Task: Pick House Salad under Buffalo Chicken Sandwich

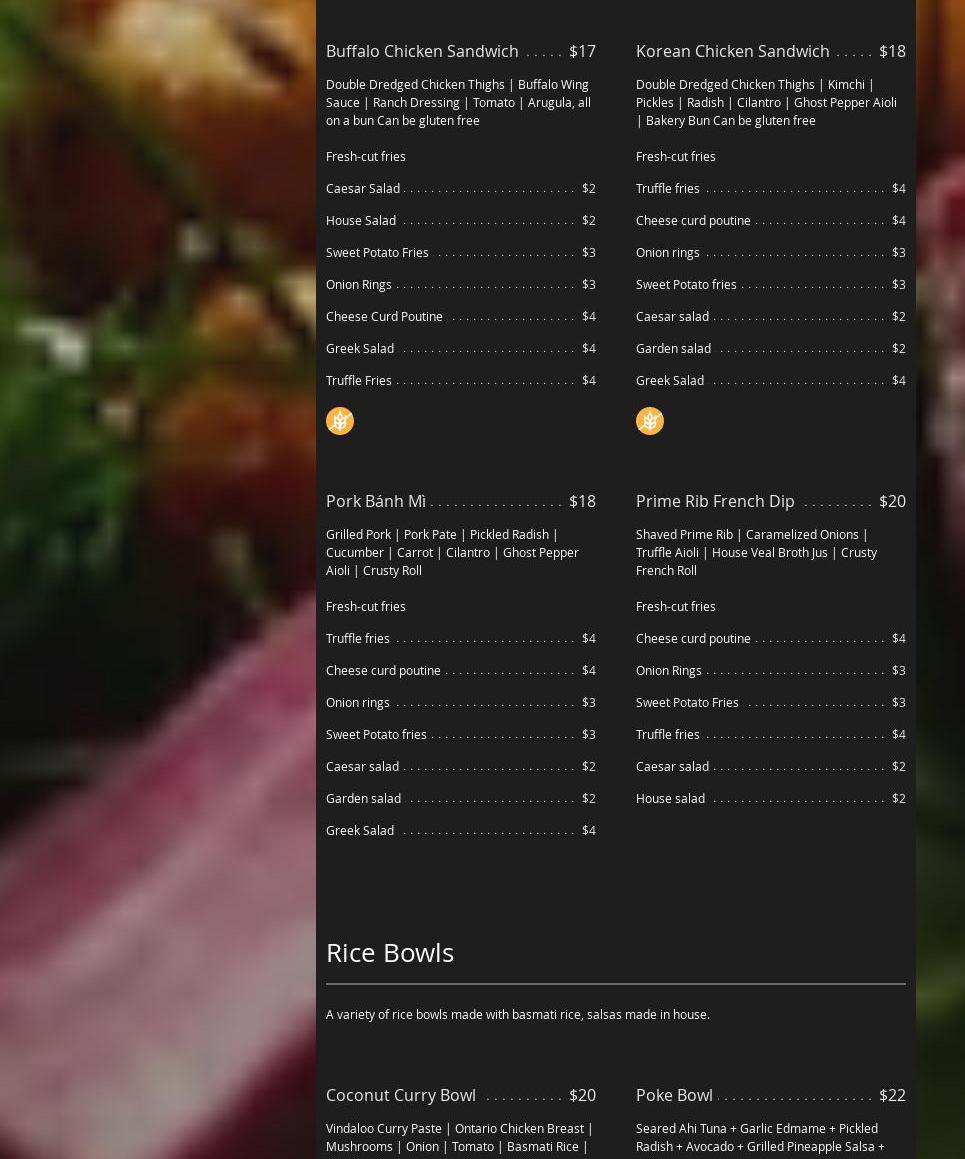Action: click(x=361, y=220)
